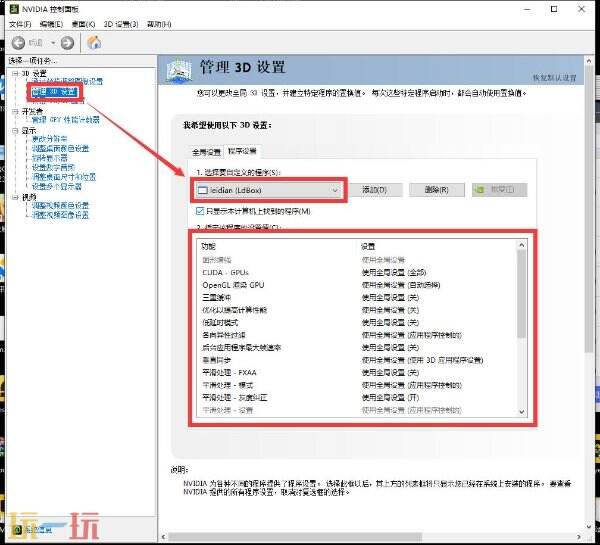Click the horizontal scrollbar right arrow

579,537
